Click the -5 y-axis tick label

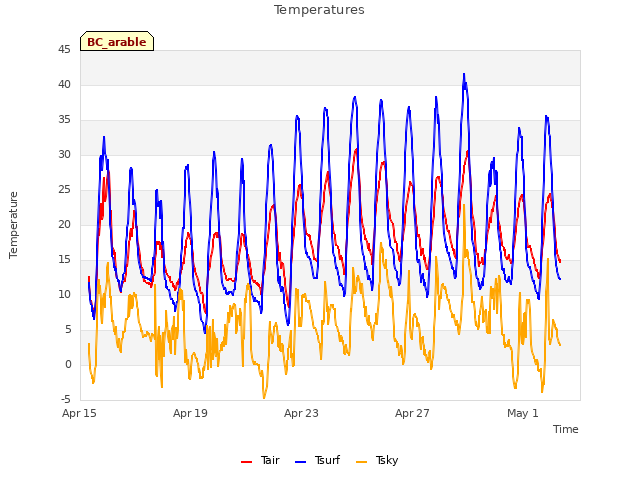click(66, 399)
